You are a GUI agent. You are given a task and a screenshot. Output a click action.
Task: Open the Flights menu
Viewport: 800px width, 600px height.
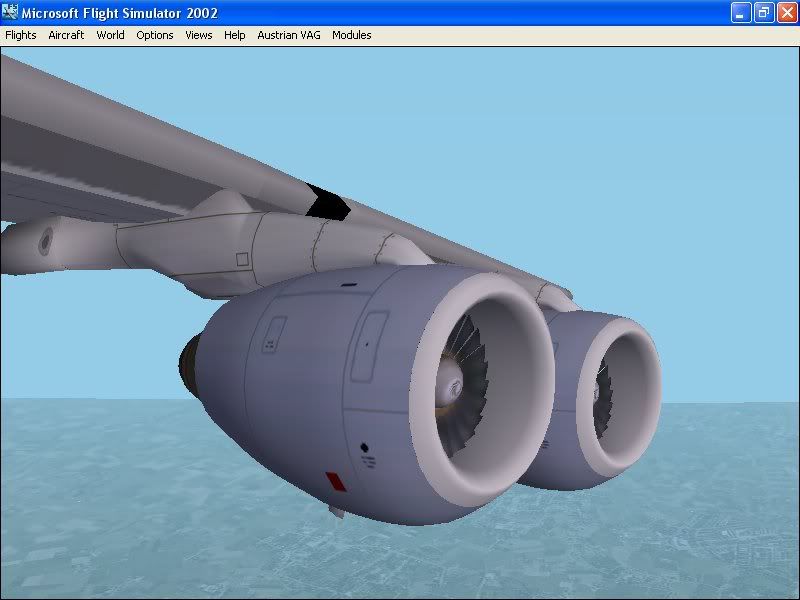point(21,35)
